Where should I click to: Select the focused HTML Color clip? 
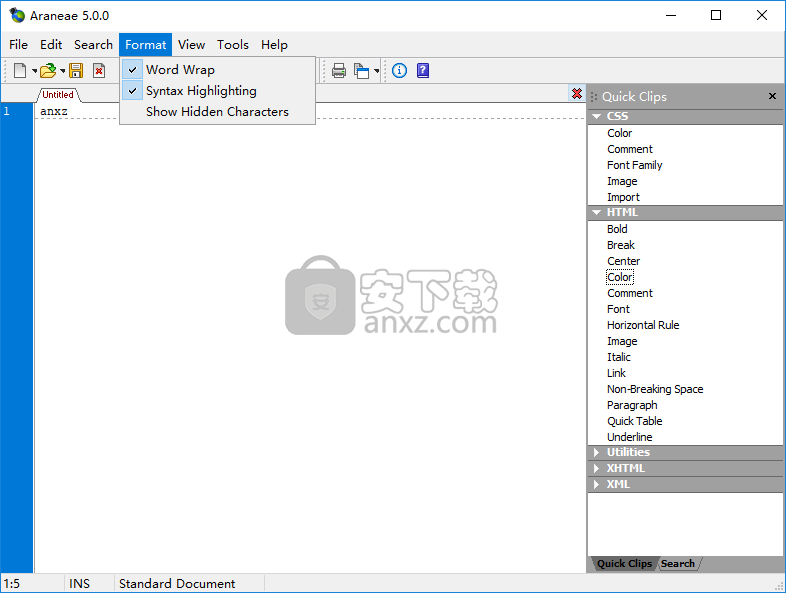tap(620, 277)
